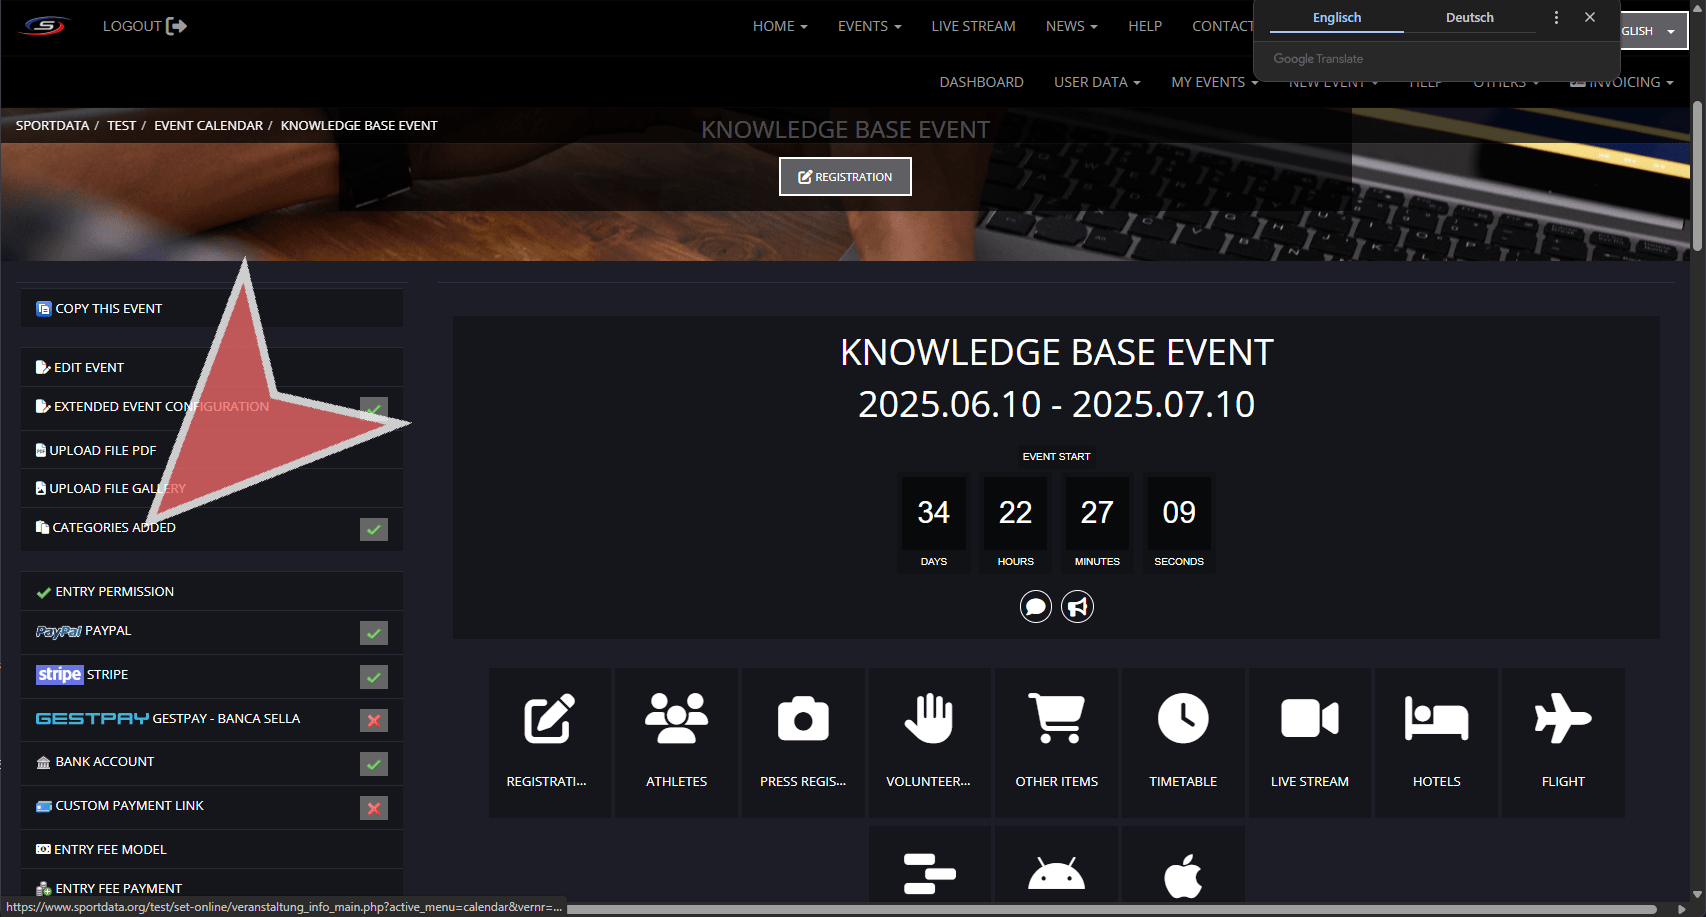Switch to Deutsch tab in Google Translate

coord(1469,18)
